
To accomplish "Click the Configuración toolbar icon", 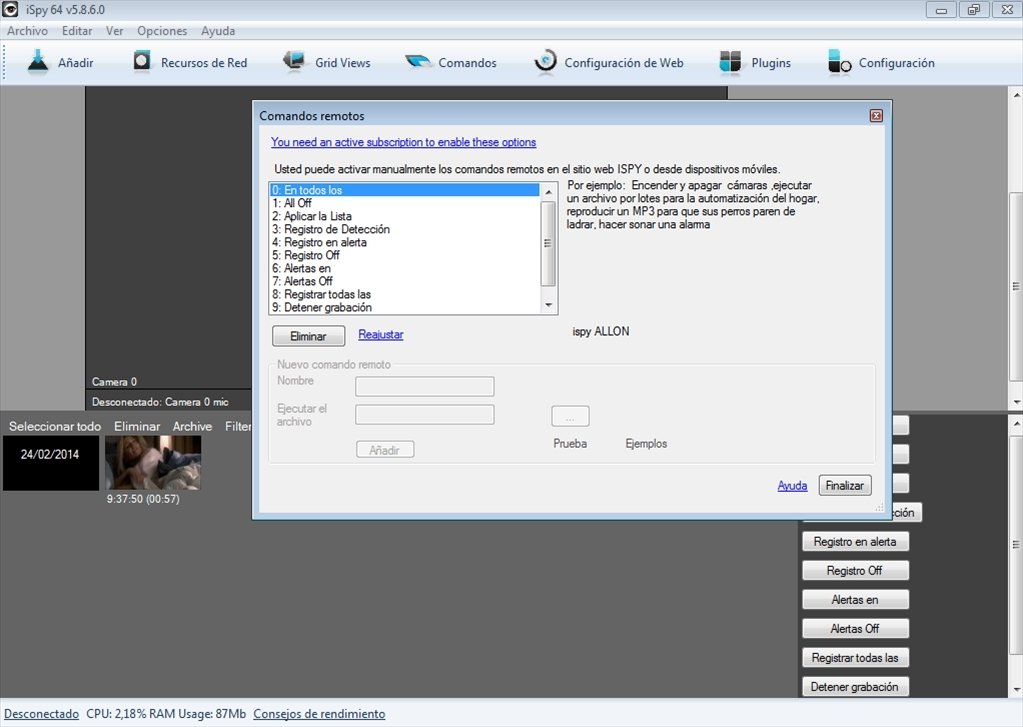I will (840, 62).
